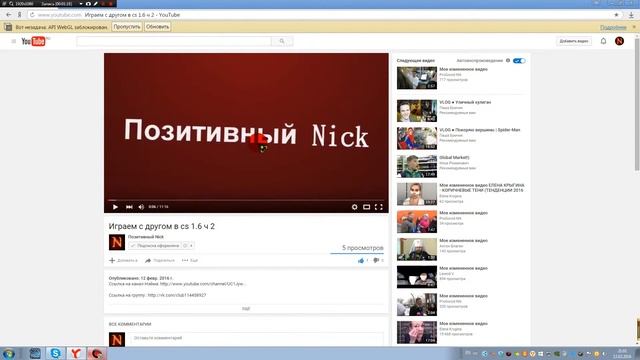Bookmark page with the star icon
Screen dimensions: 640x360
tap(616, 15)
